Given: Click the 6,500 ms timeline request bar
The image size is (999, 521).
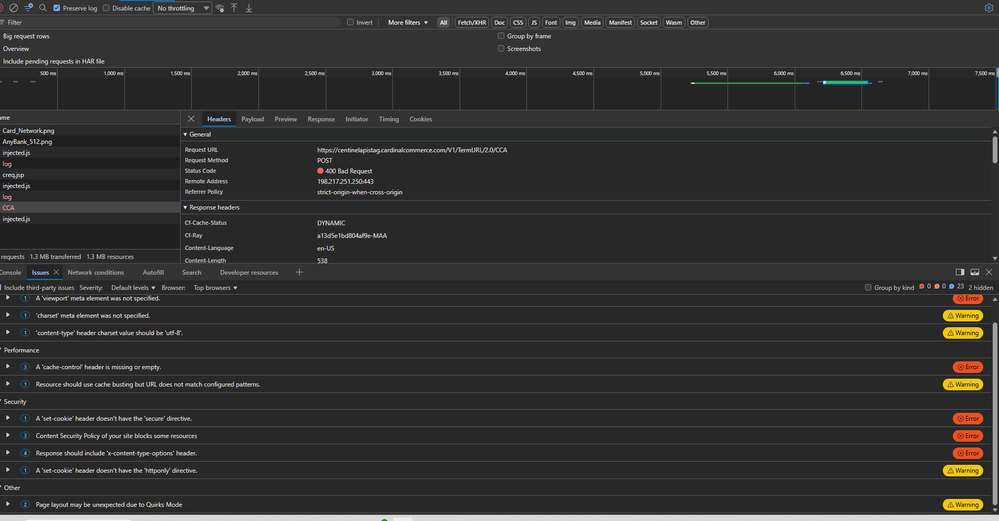Looking at the screenshot, I should [x=845, y=83].
